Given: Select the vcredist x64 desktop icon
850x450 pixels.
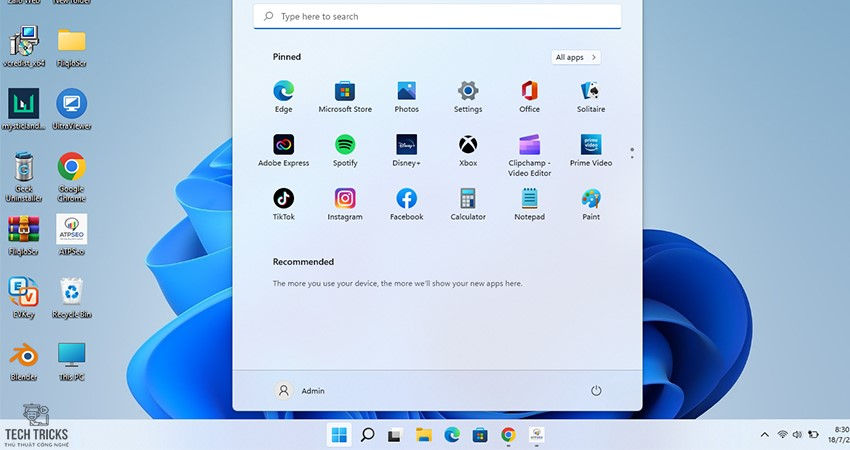Looking at the screenshot, I should (x=24, y=47).
